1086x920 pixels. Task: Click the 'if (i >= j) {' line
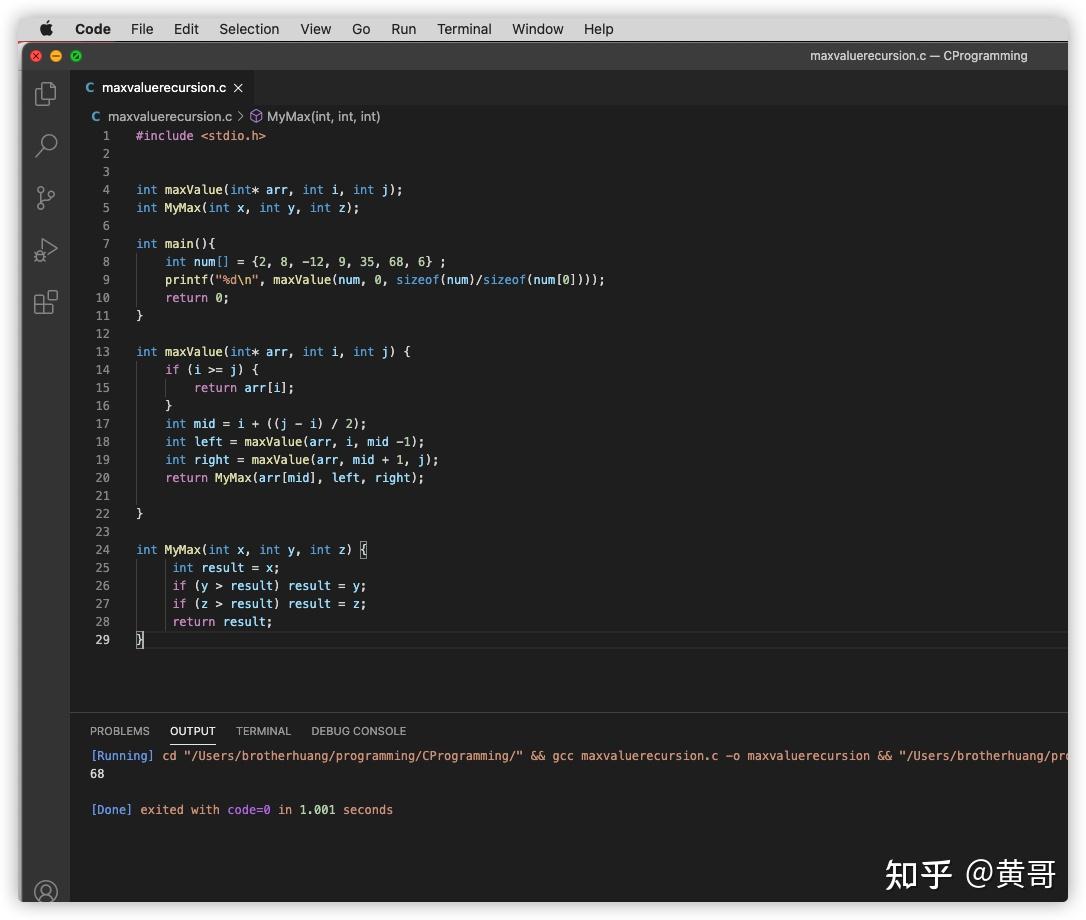[x=212, y=370]
